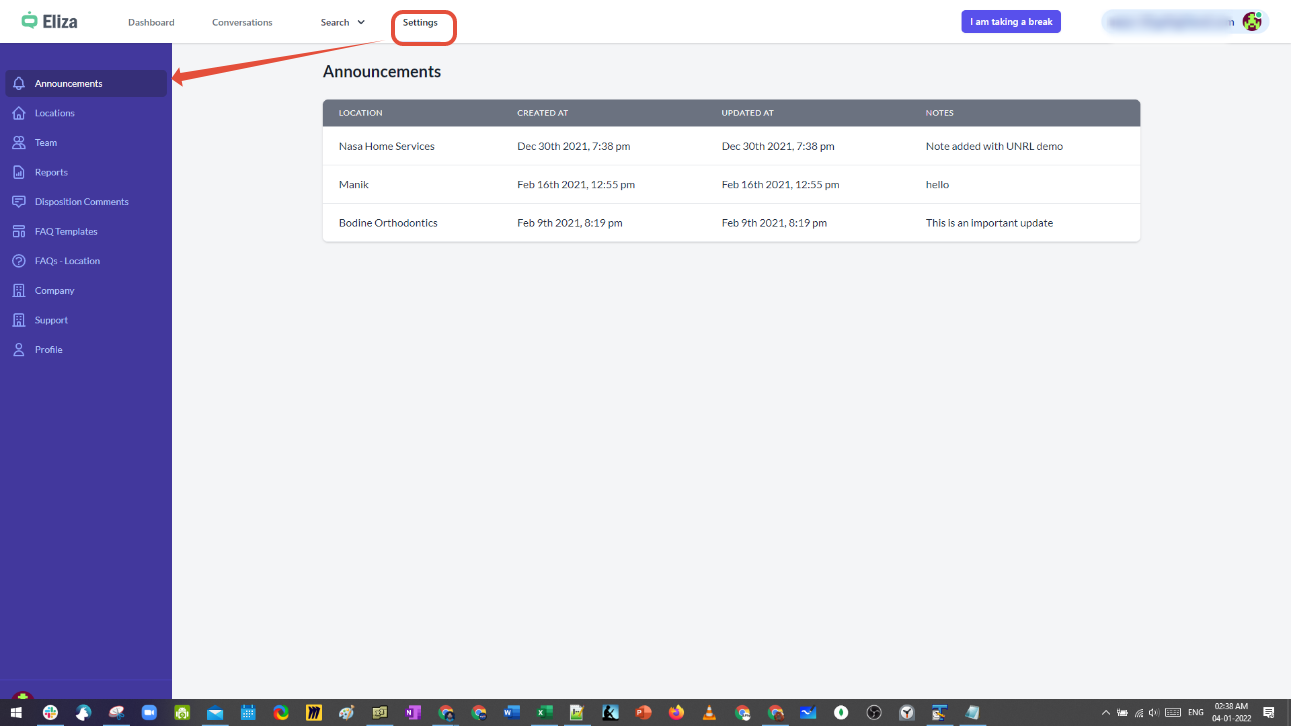Screen dimensions: 1291x726
Task: Click the FAQs - Location question mark icon
Action: pyautogui.click(x=19, y=261)
